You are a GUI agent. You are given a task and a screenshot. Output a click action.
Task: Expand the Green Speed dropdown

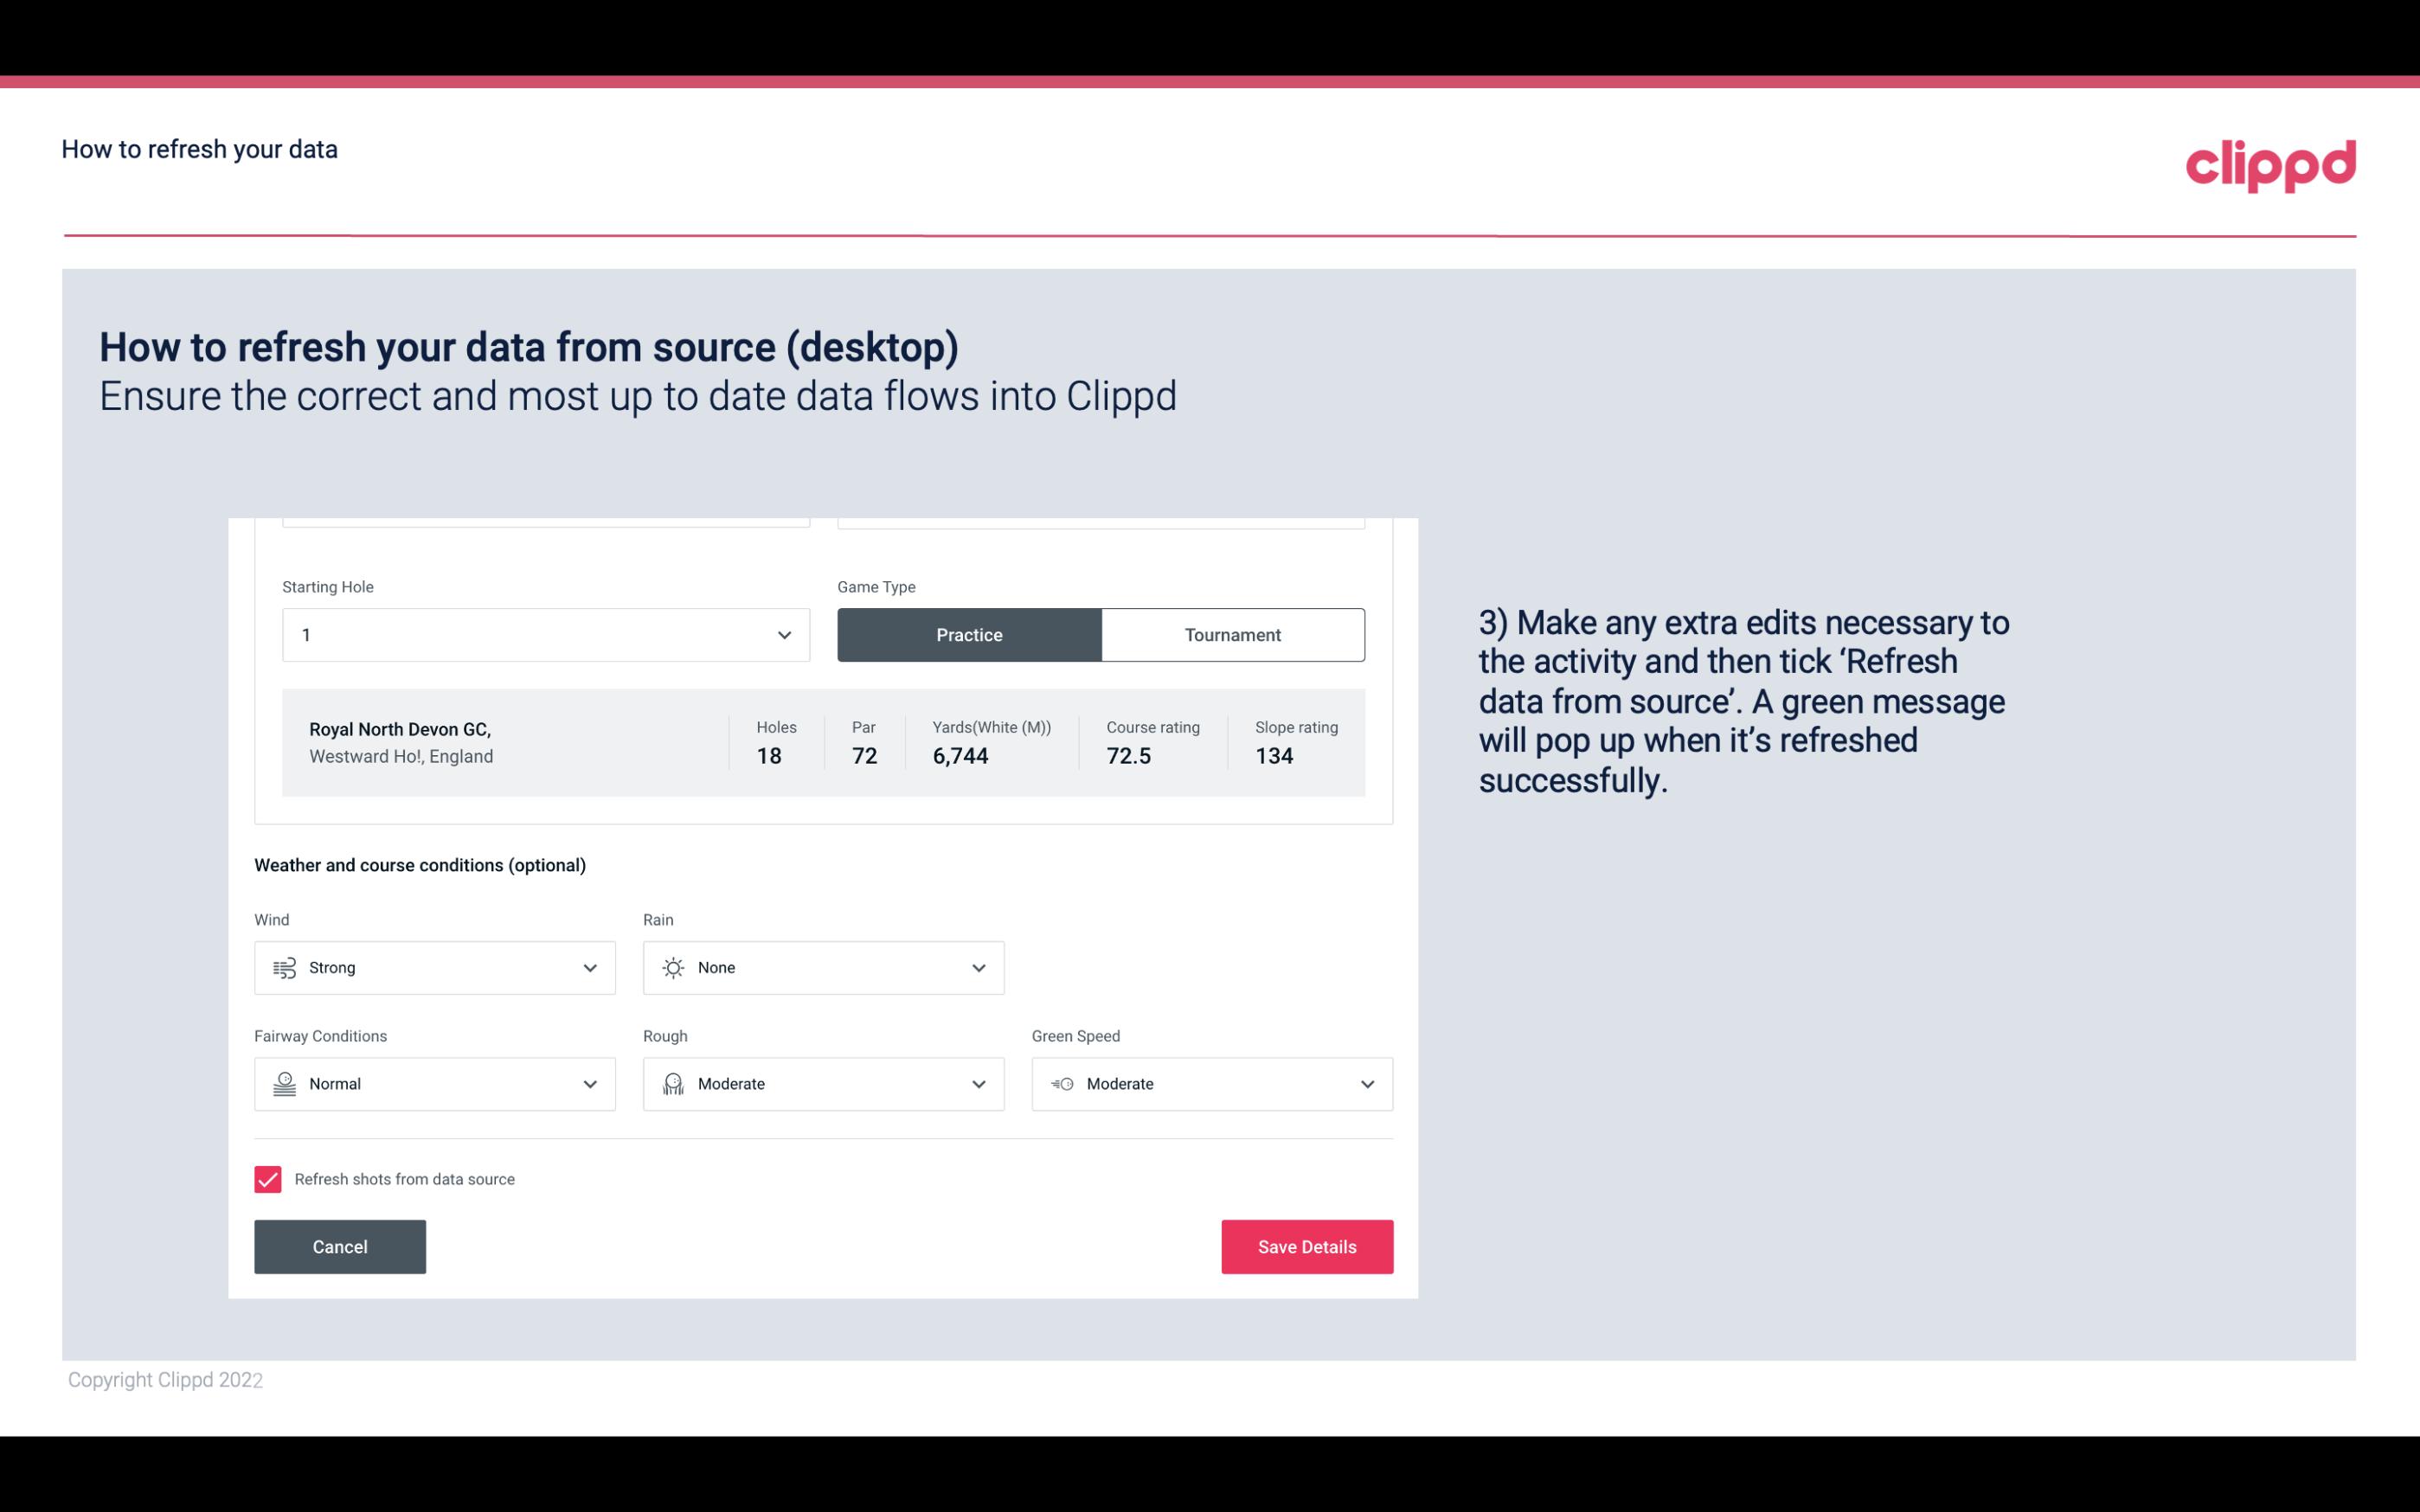click(1368, 1084)
